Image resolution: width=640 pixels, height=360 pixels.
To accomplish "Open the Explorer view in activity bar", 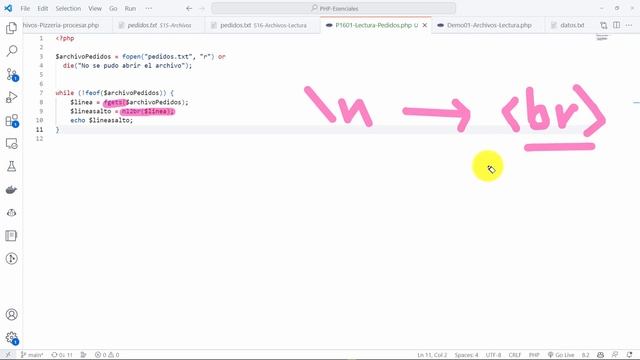I will click(x=11, y=28).
